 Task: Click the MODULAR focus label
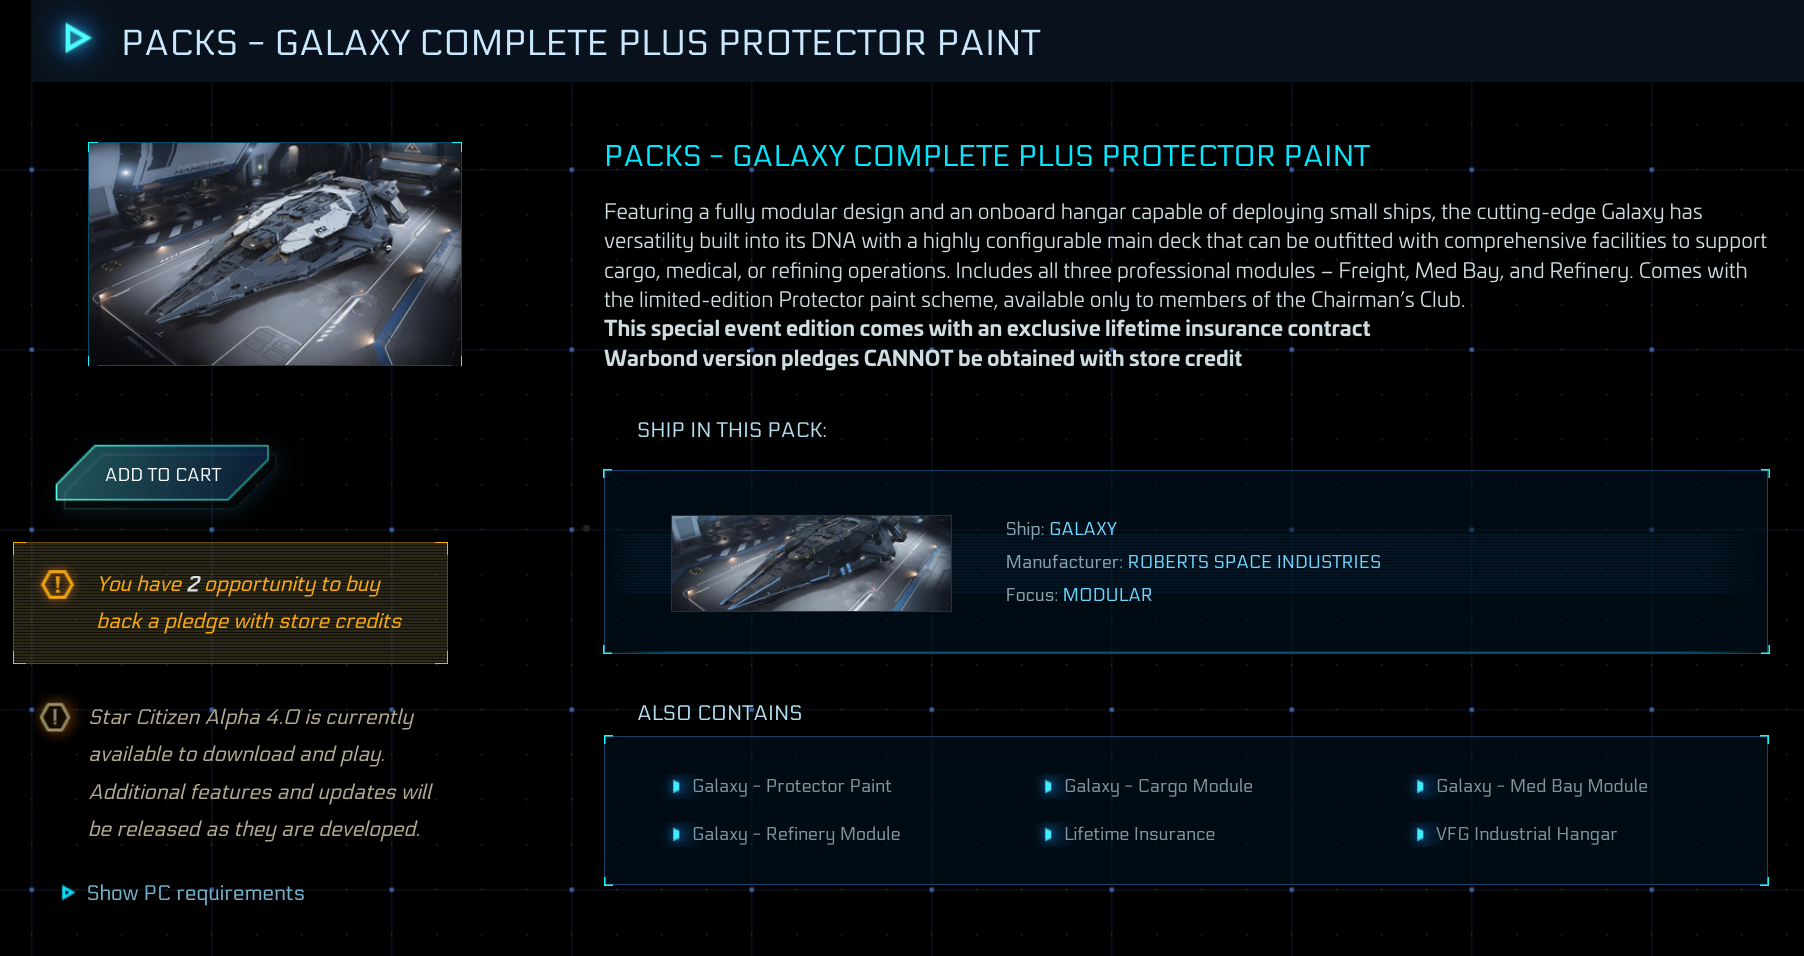click(x=1107, y=595)
